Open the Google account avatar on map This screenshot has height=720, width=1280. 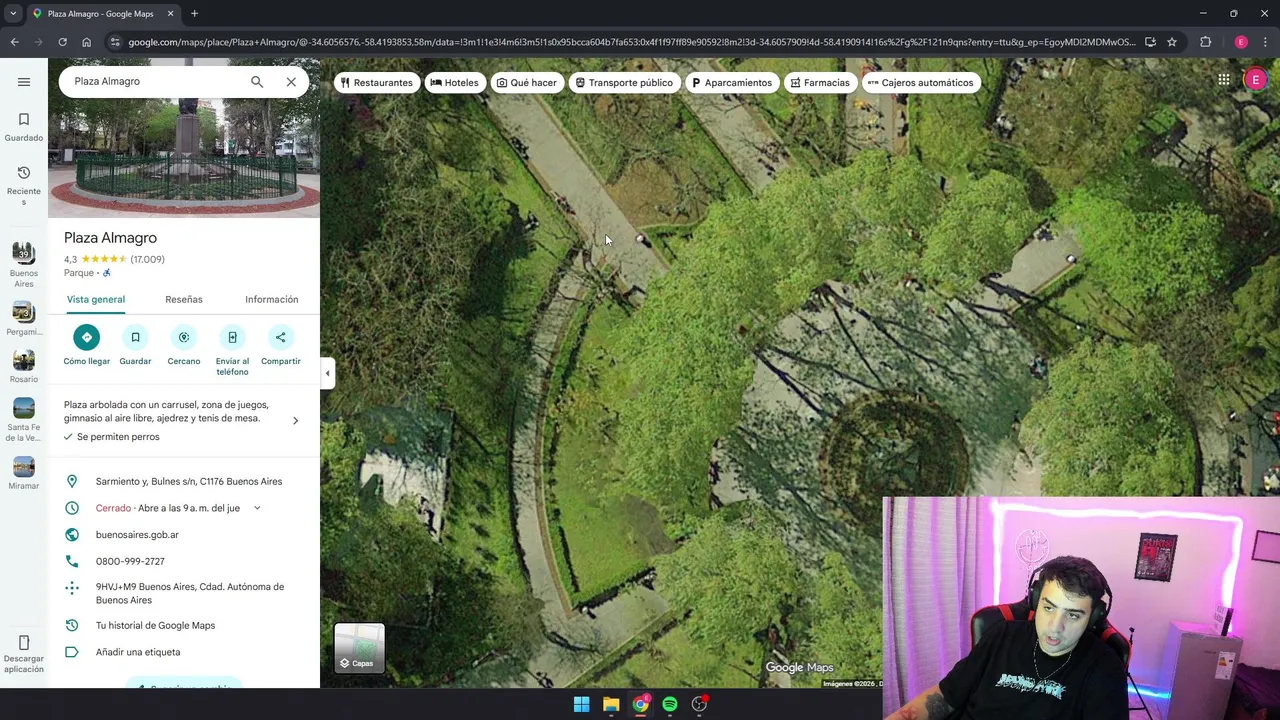tap(1256, 80)
